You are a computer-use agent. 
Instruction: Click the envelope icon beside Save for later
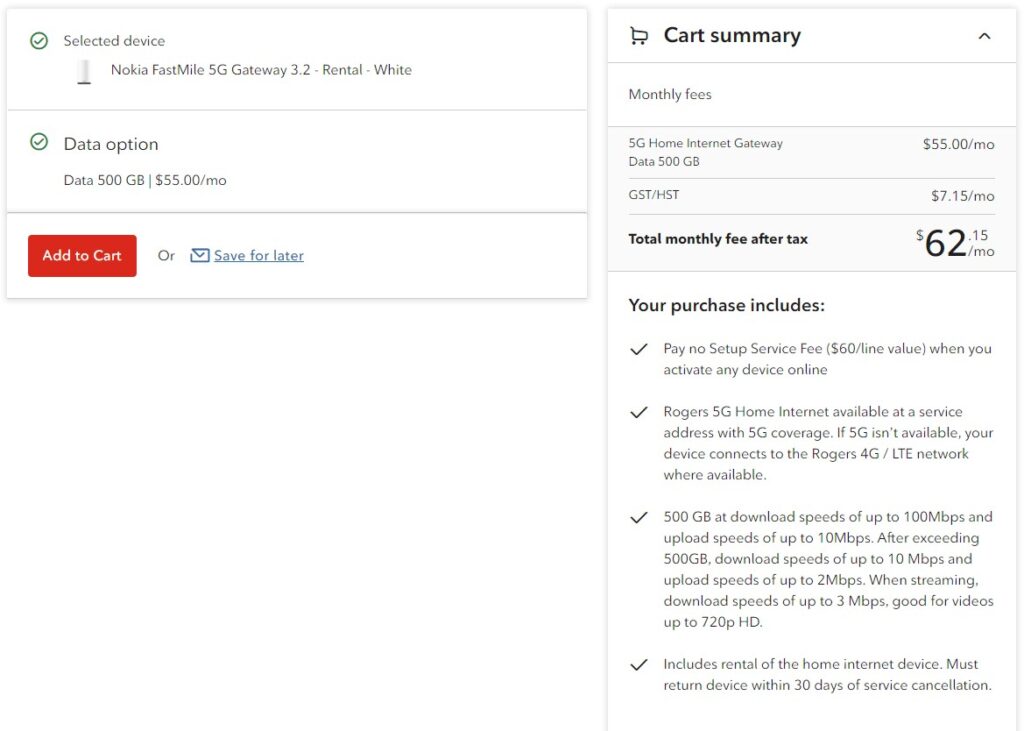(200, 256)
